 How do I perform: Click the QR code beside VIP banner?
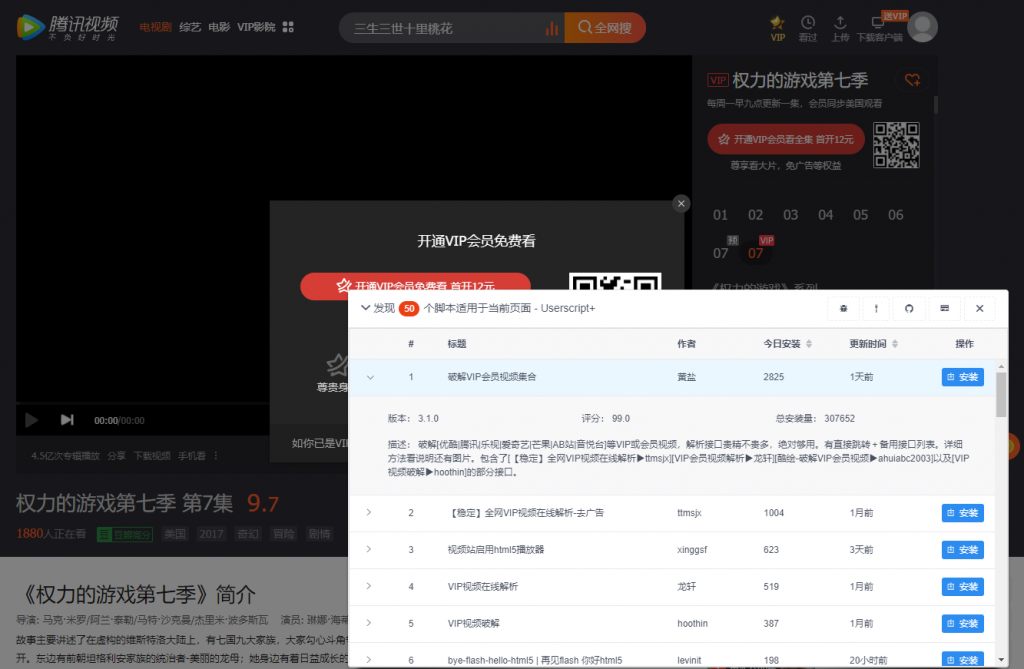[896, 145]
